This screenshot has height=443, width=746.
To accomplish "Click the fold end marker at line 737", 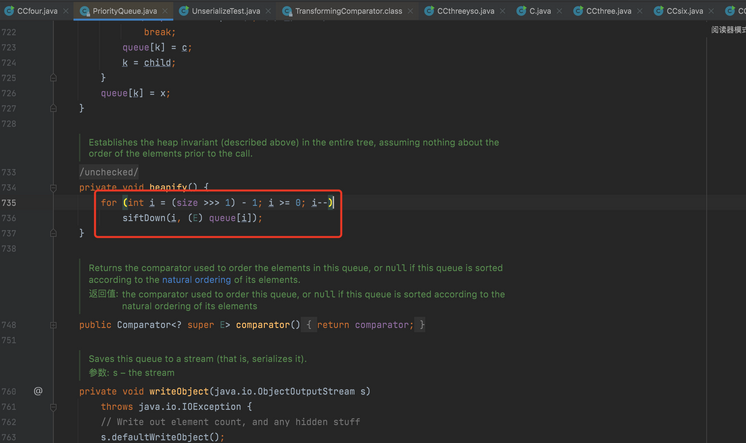I will 53,233.
